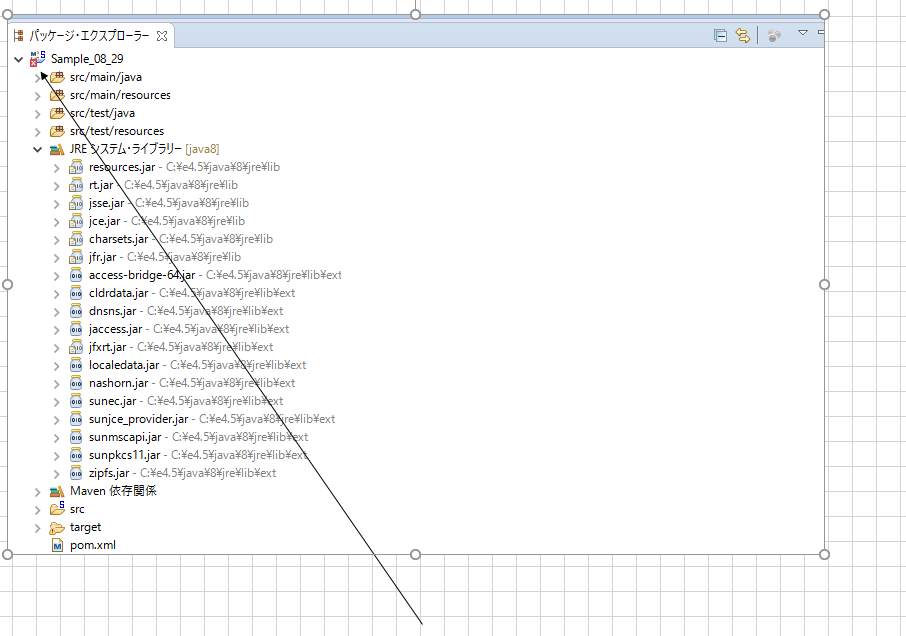Screen dimensions: 906x636
Task: Select the パッケージ・エクスプローラー tab
Action: (x=90, y=33)
